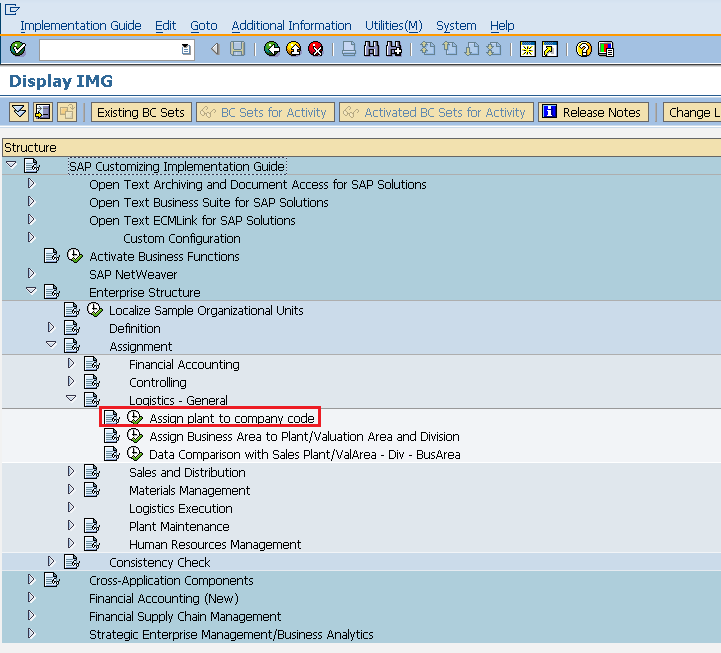Expand the SAP NetWeaver node

coord(31,274)
